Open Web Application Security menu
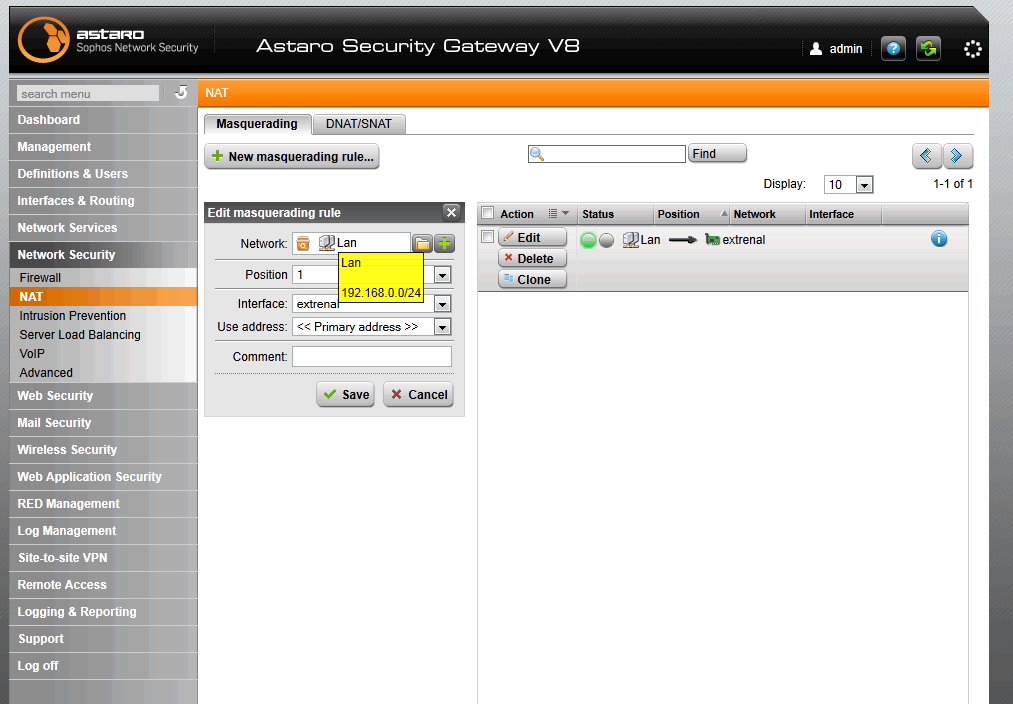This screenshot has height=704, width=1013. [x=103, y=477]
